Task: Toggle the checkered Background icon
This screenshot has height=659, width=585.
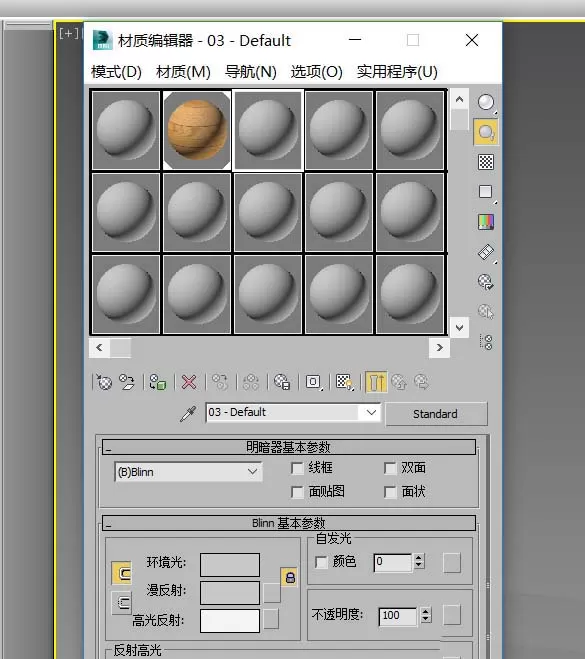Action: pyautogui.click(x=486, y=162)
